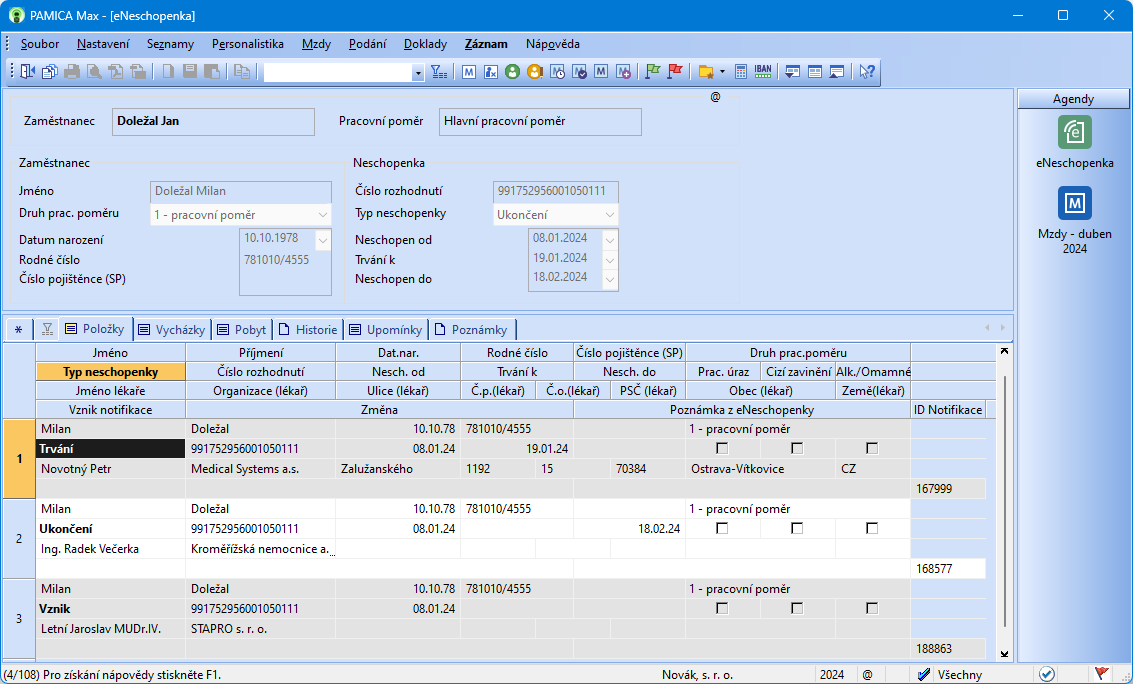Click the filter icon next to toolbar combo box
The height and width of the screenshot is (684, 1133).
point(439,72)
